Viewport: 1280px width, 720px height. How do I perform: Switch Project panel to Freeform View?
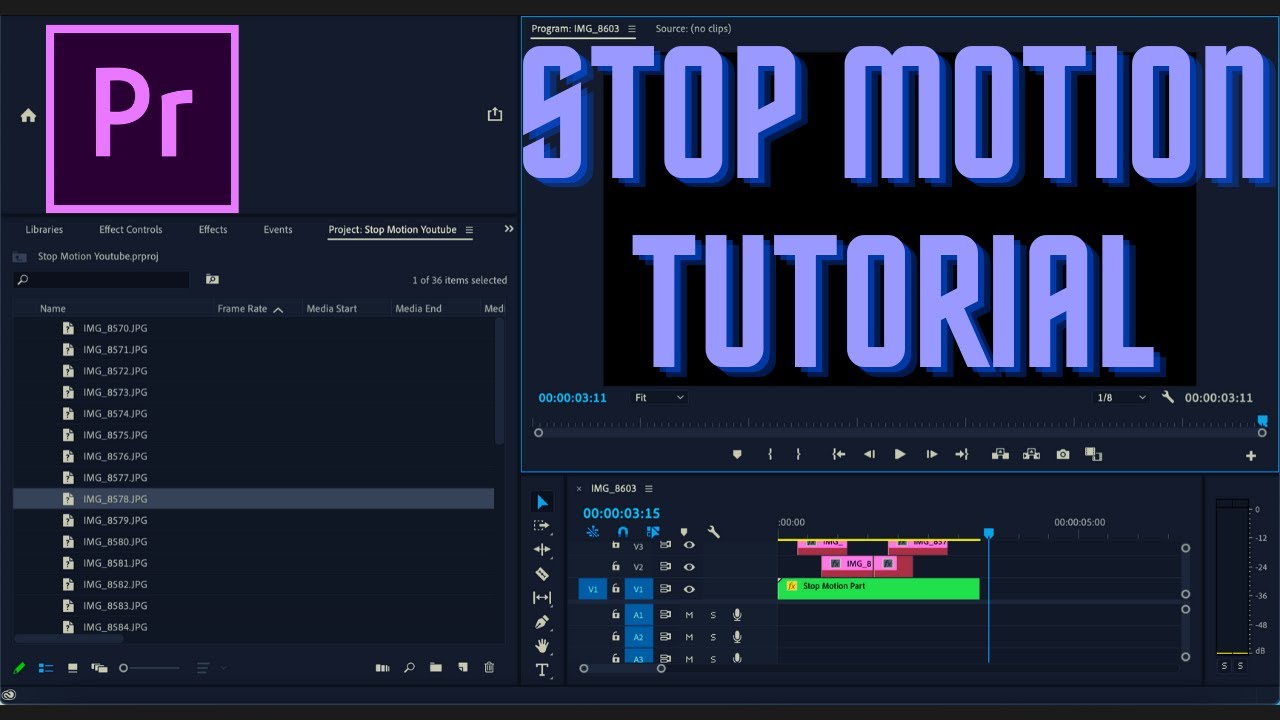[99, 668]
